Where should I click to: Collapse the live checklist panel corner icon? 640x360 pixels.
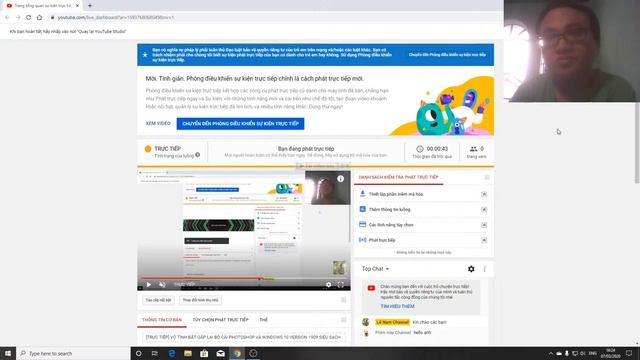pyautogui.click(x=487, y=177)
